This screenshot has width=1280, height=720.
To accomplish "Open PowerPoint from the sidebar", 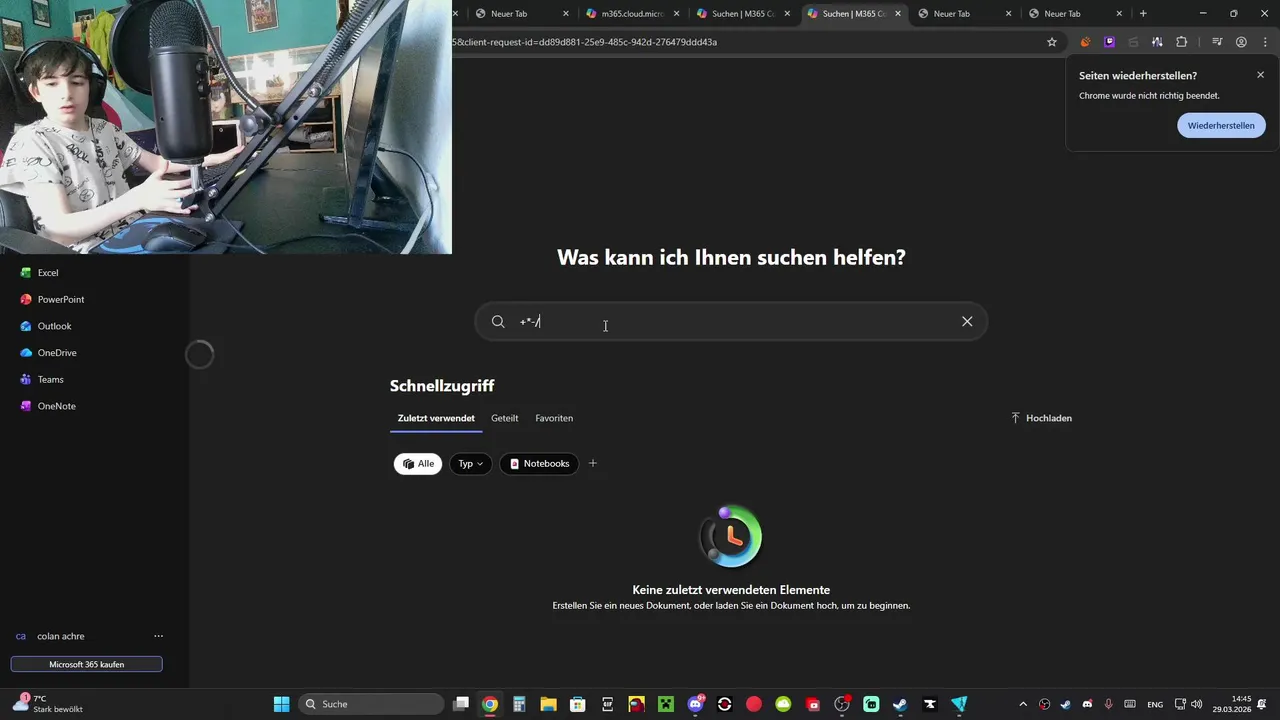I will (52, 299).
